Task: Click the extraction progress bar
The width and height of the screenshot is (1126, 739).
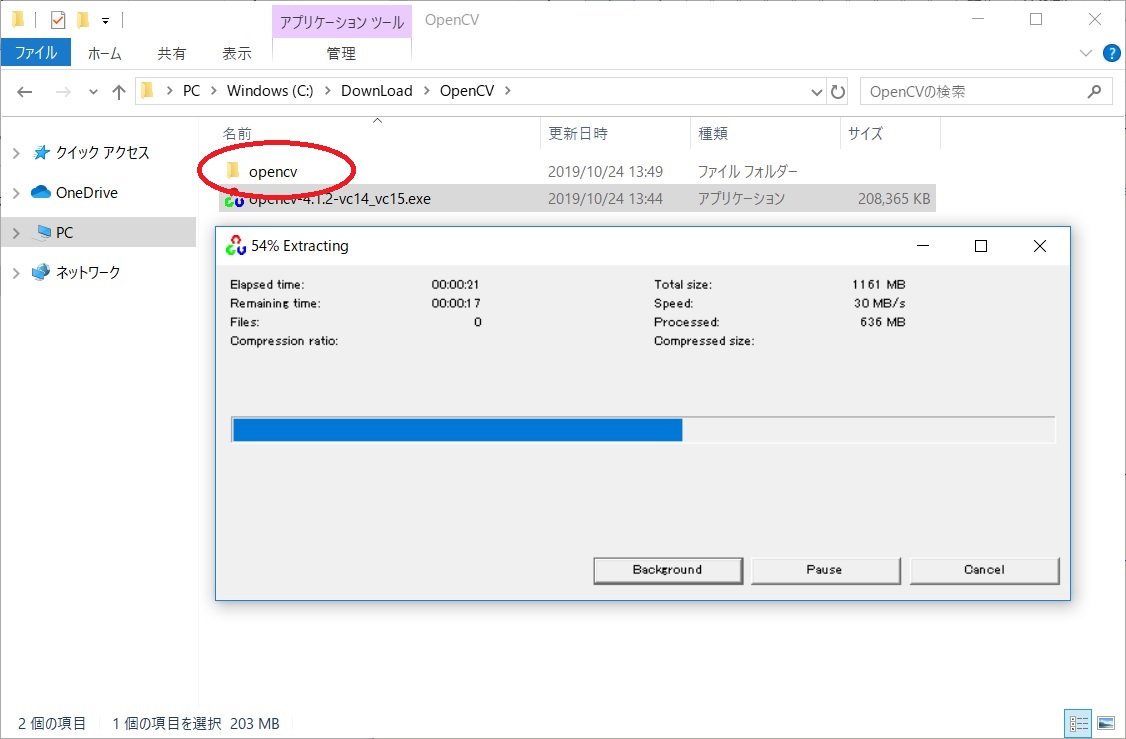Action: [643, 429]
